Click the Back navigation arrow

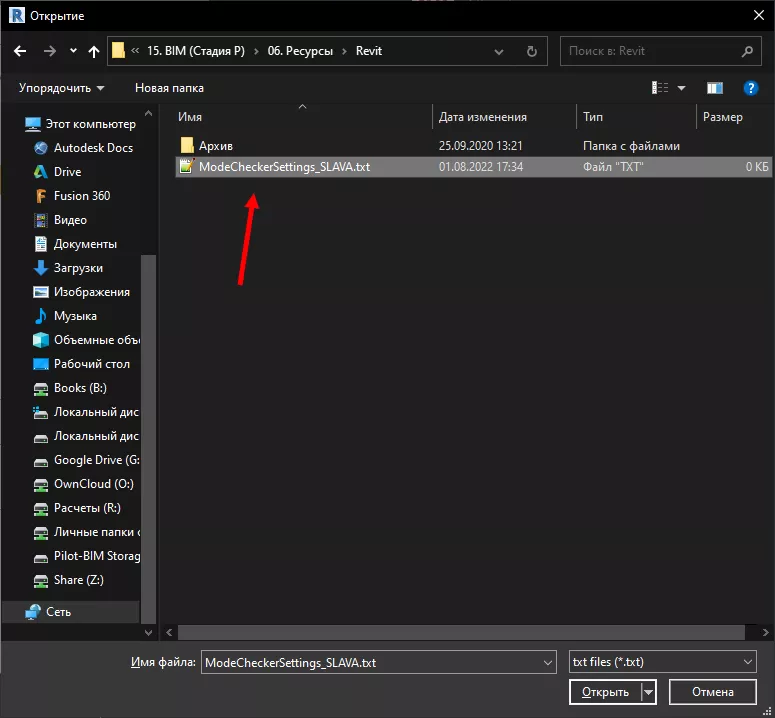coord(20,51)
